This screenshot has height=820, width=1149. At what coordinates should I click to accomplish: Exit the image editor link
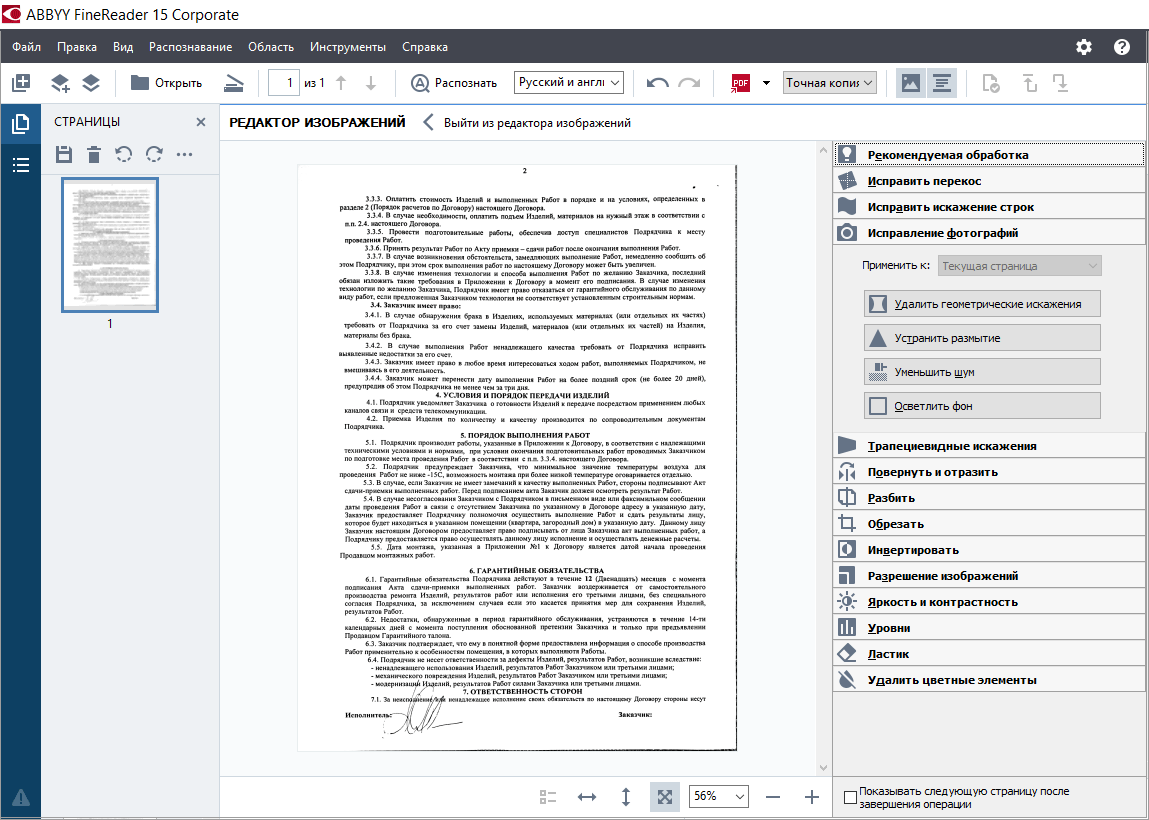528,123
